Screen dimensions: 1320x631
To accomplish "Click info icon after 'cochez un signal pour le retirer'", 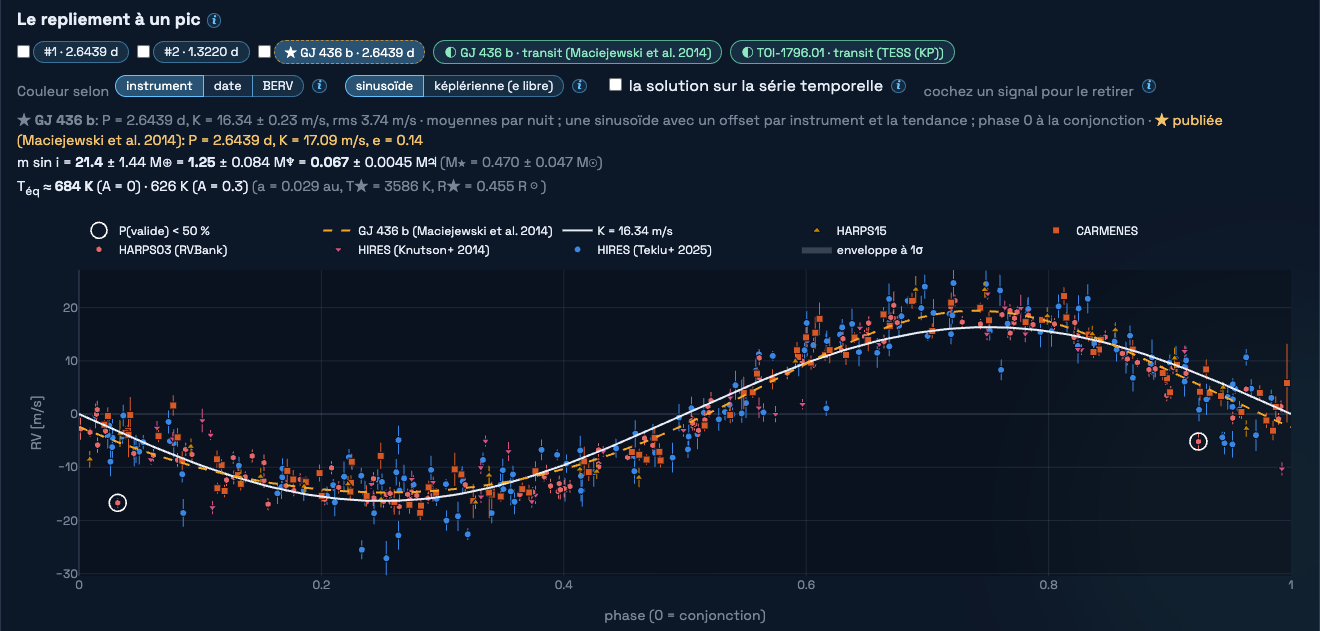I will coord(1149,86).
